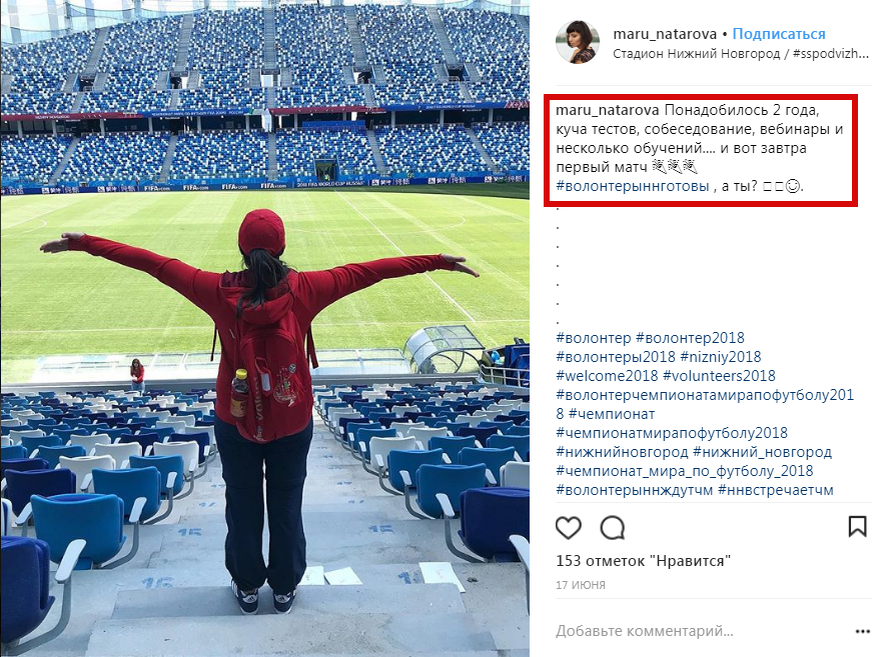Open the #ннвстречаетчм hashtag

point(776,490)
